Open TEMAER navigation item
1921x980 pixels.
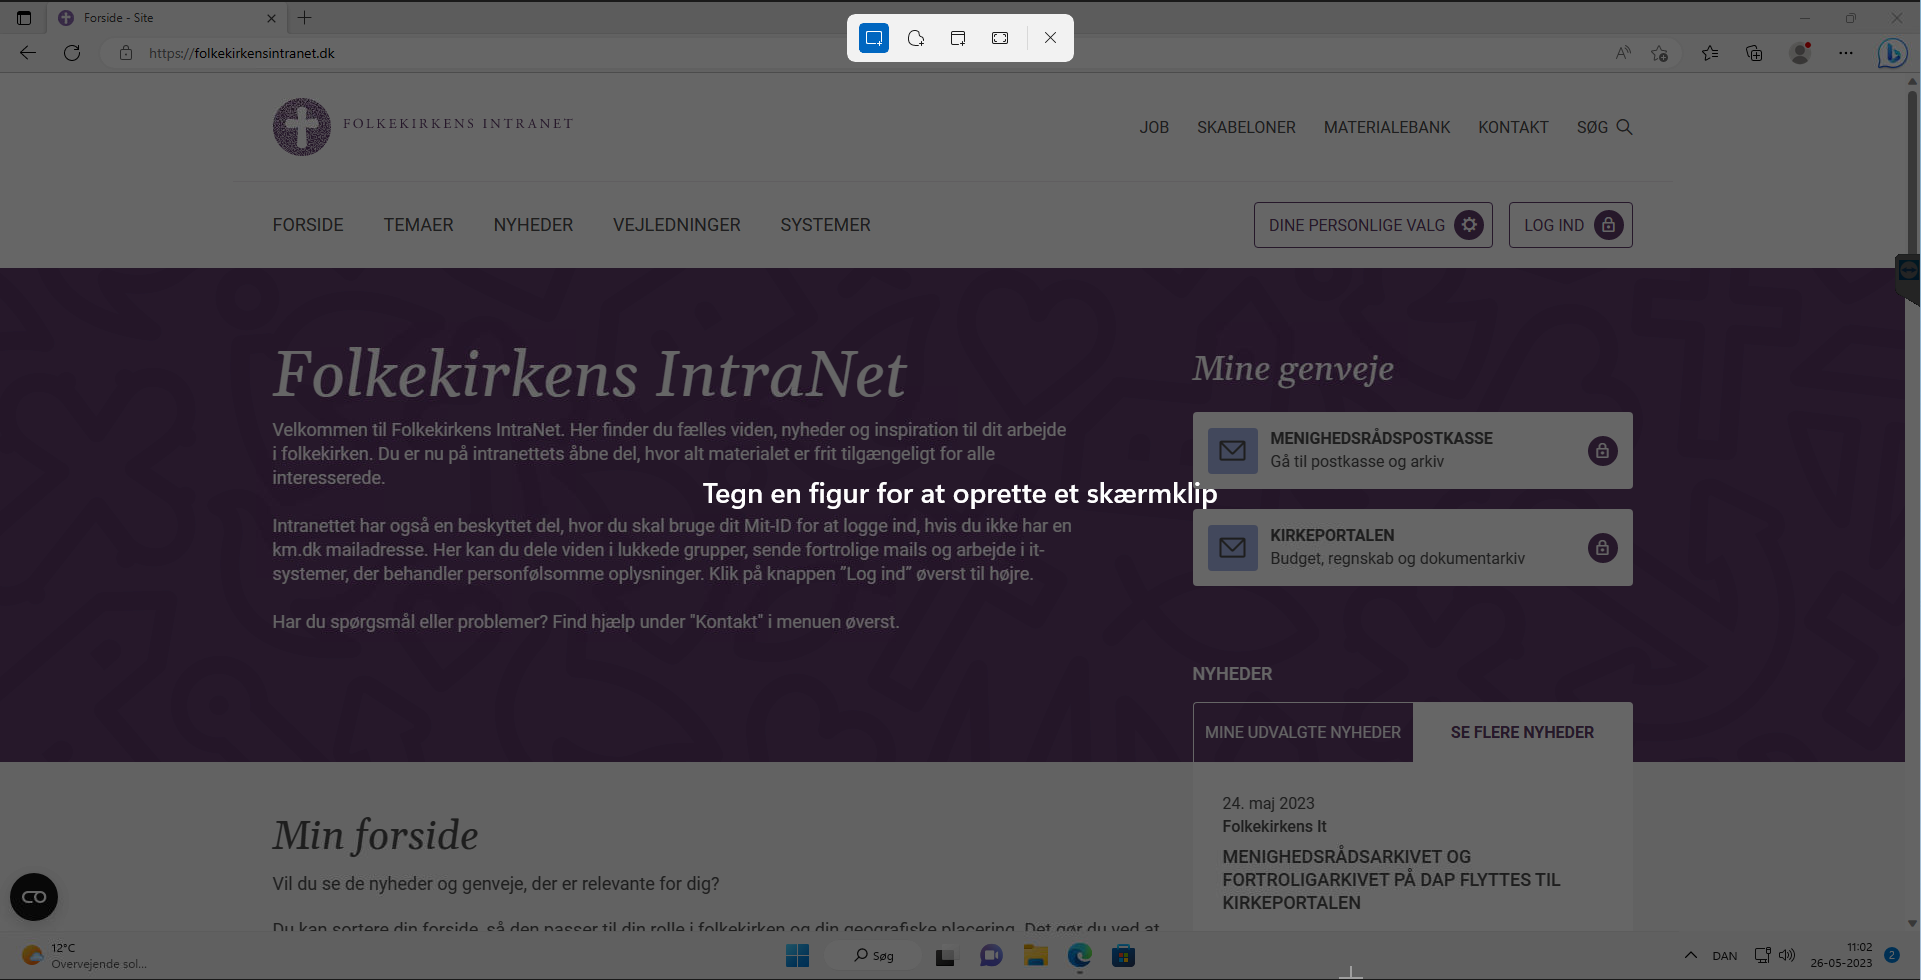click(418, 225)
